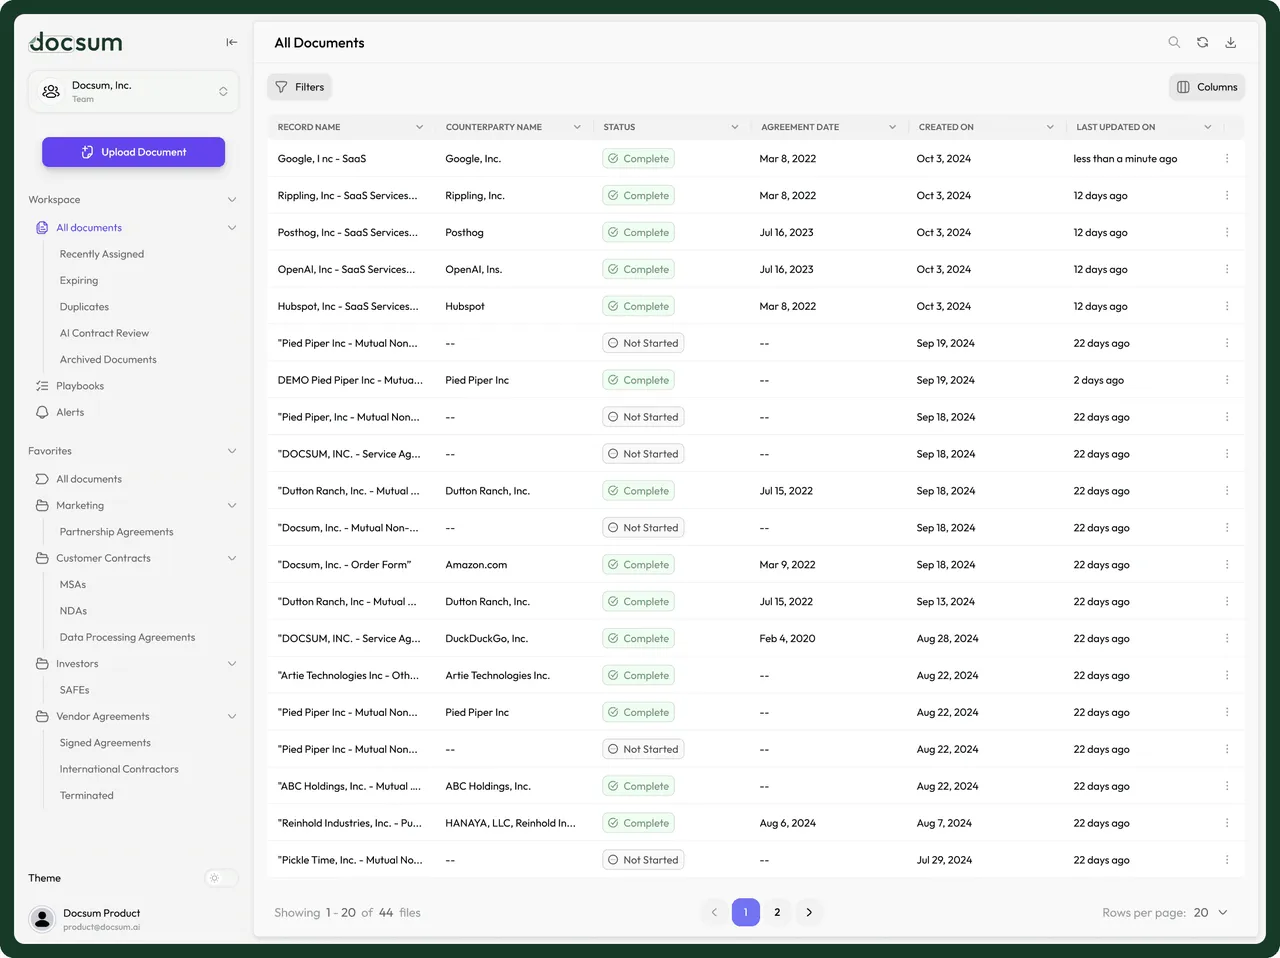Open SAFEs under Investors
Screen dimensions: 1280x958
click(74, 690)
